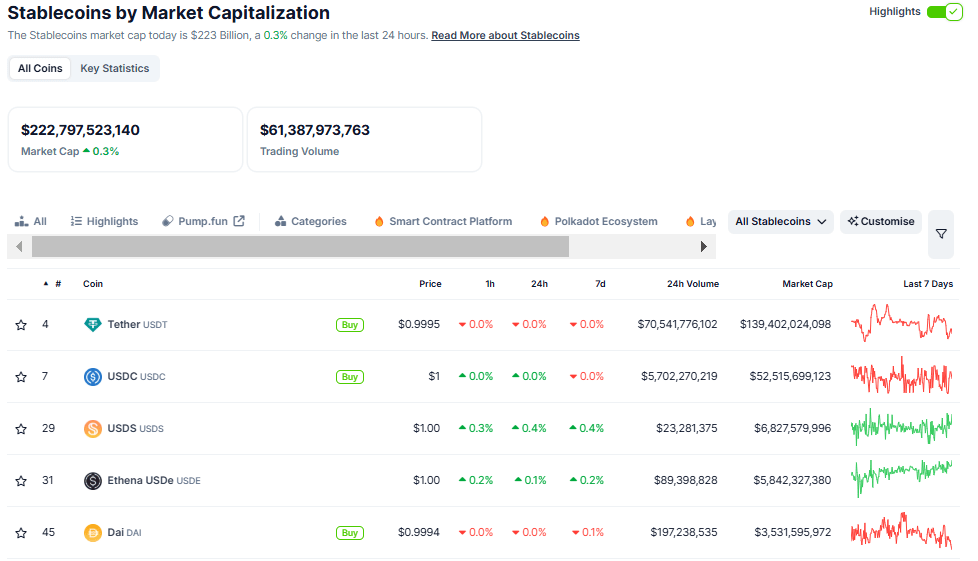Image resolution: width=978 pixels, height=561 pixels.
Task: Open the USDC coin name link
Action: 136,377
